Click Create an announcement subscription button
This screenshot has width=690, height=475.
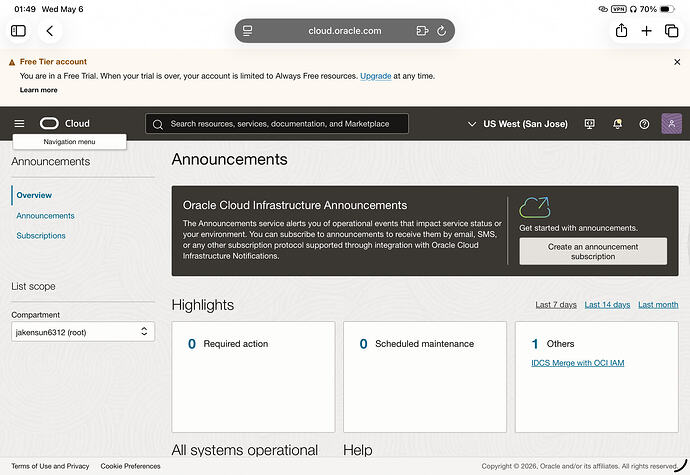[593, 251]
